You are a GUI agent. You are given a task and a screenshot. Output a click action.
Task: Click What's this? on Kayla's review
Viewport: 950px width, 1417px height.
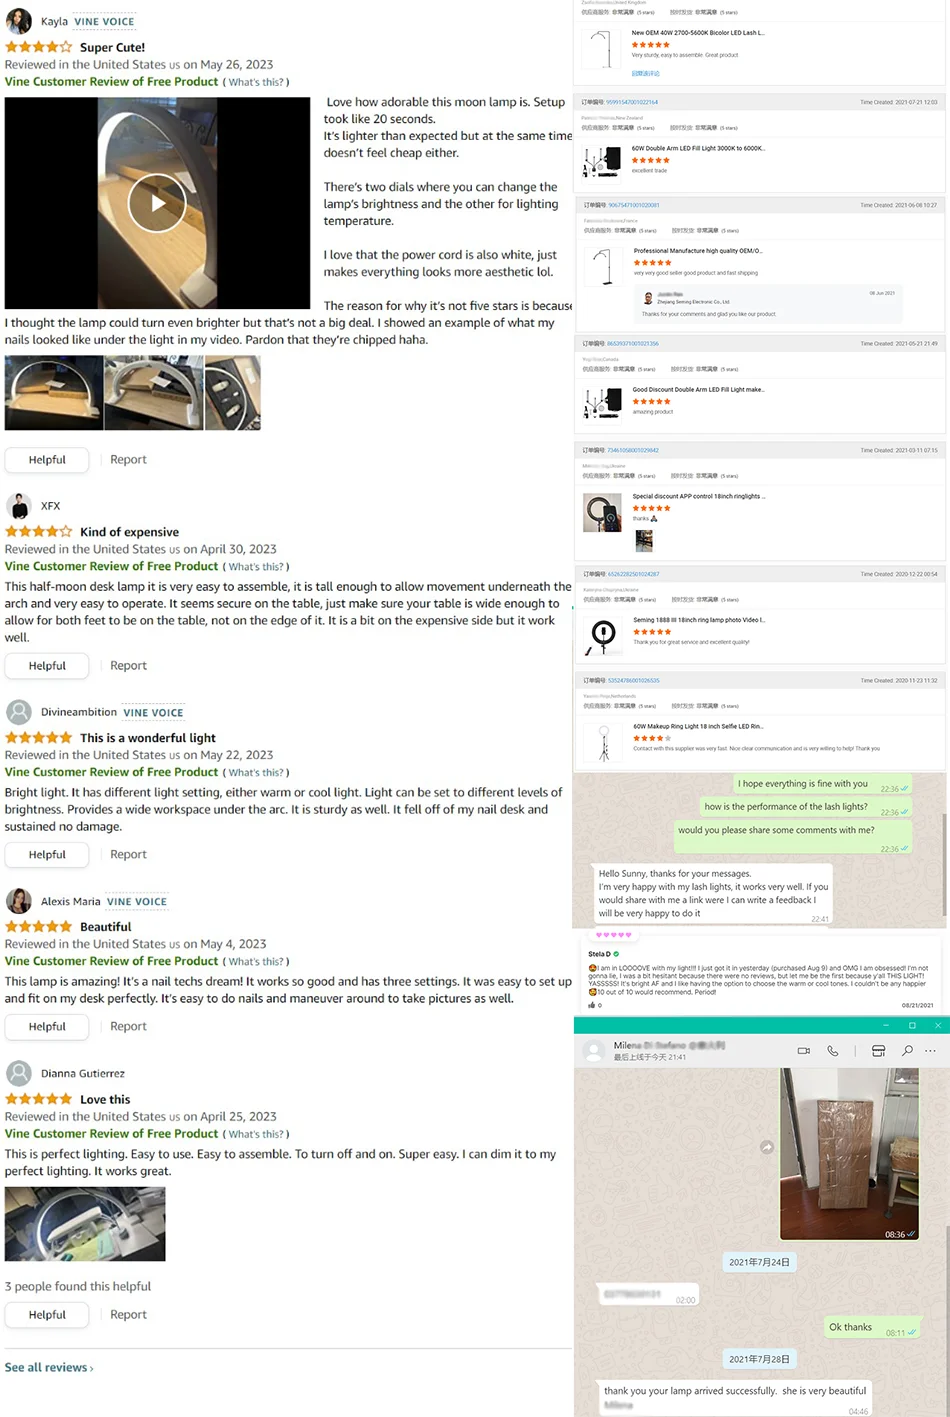click(x=256, y=83)
